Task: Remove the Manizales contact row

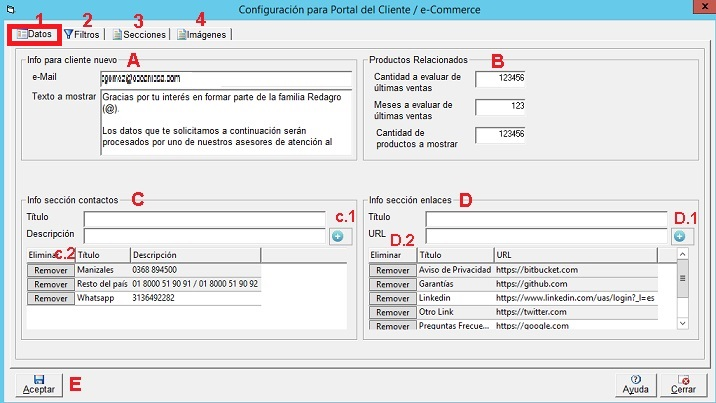Action: [x=50, y=270]
